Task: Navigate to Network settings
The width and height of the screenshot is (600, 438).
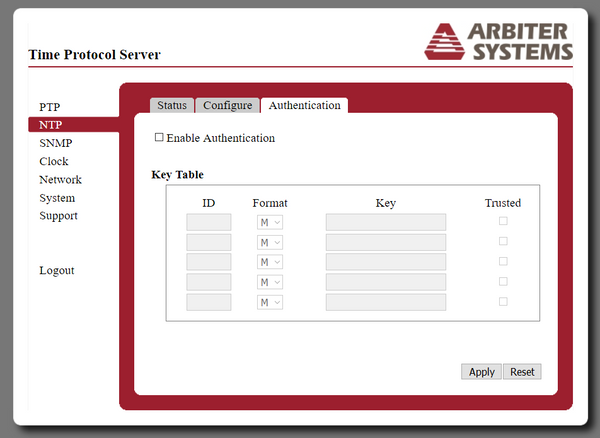Action: click(x=60, y=180)
